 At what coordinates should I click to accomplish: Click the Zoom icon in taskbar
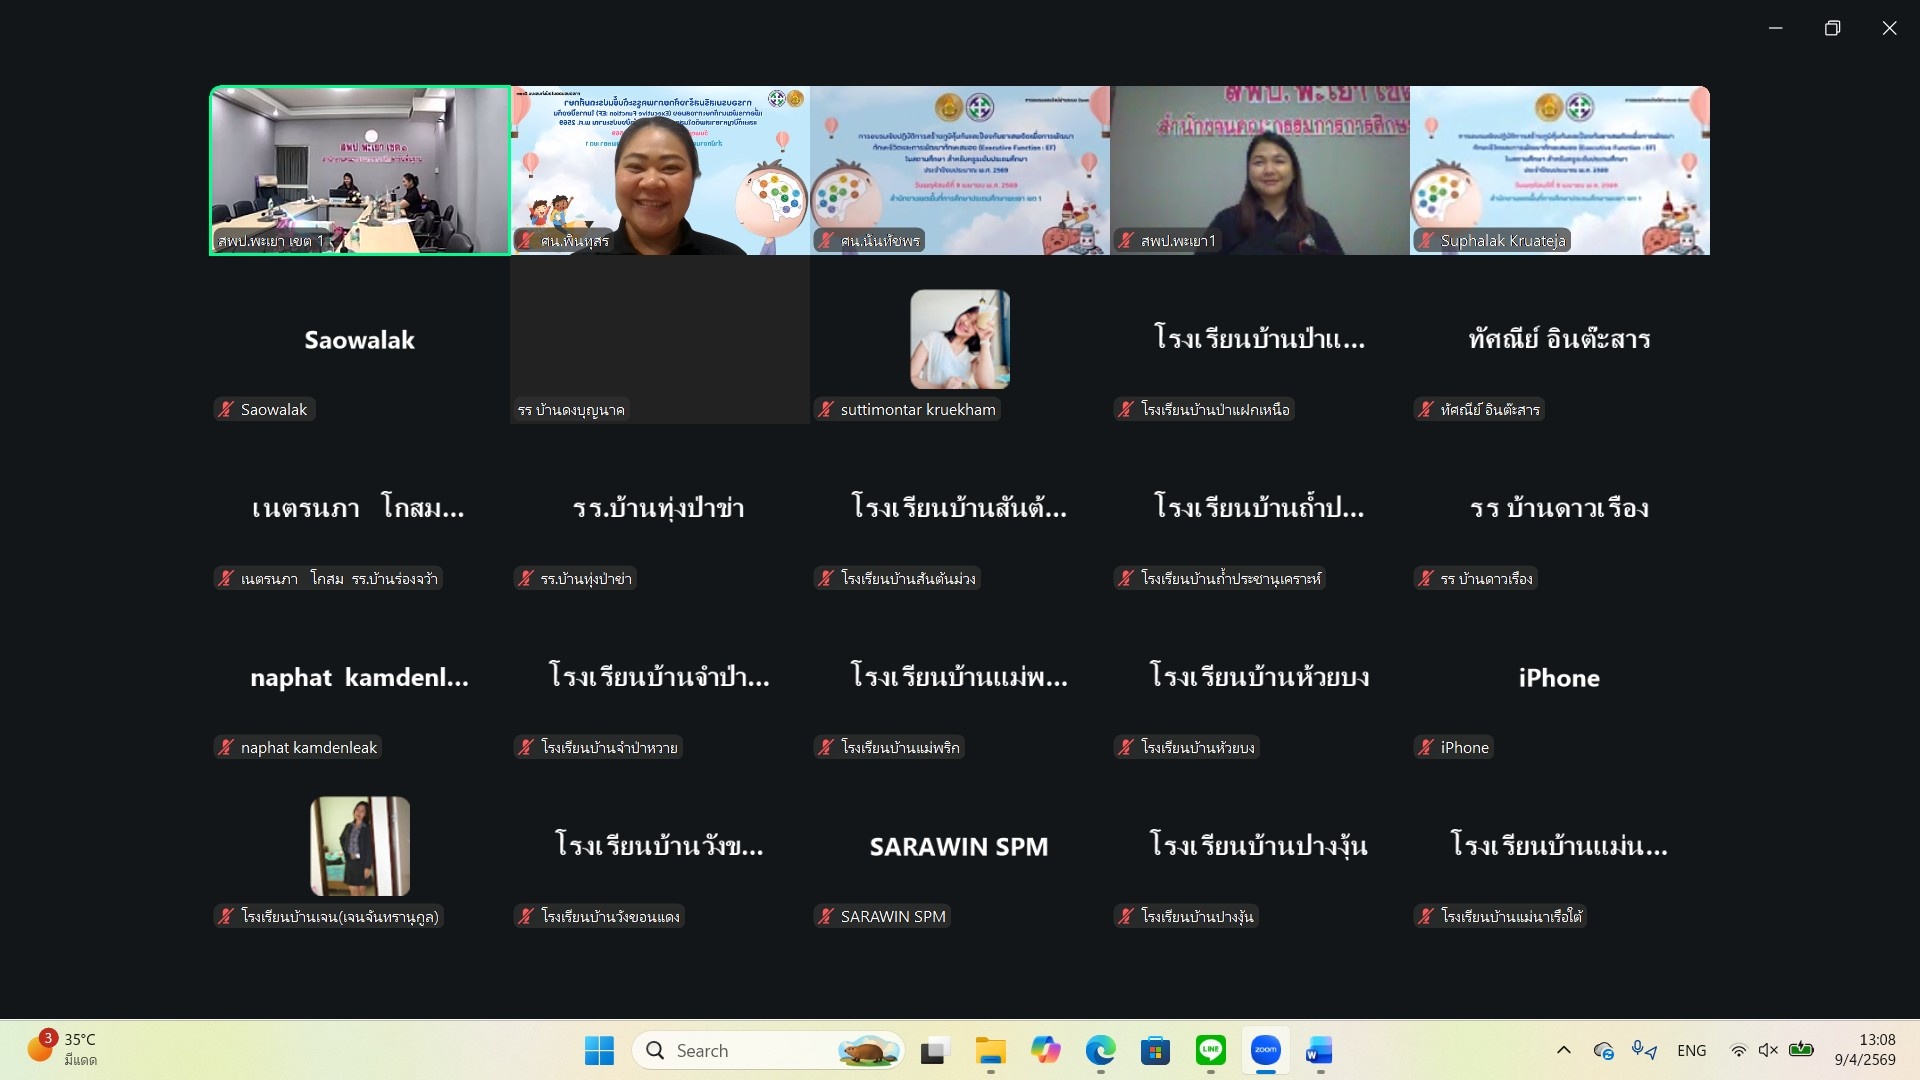[x=1265, y=1050]
